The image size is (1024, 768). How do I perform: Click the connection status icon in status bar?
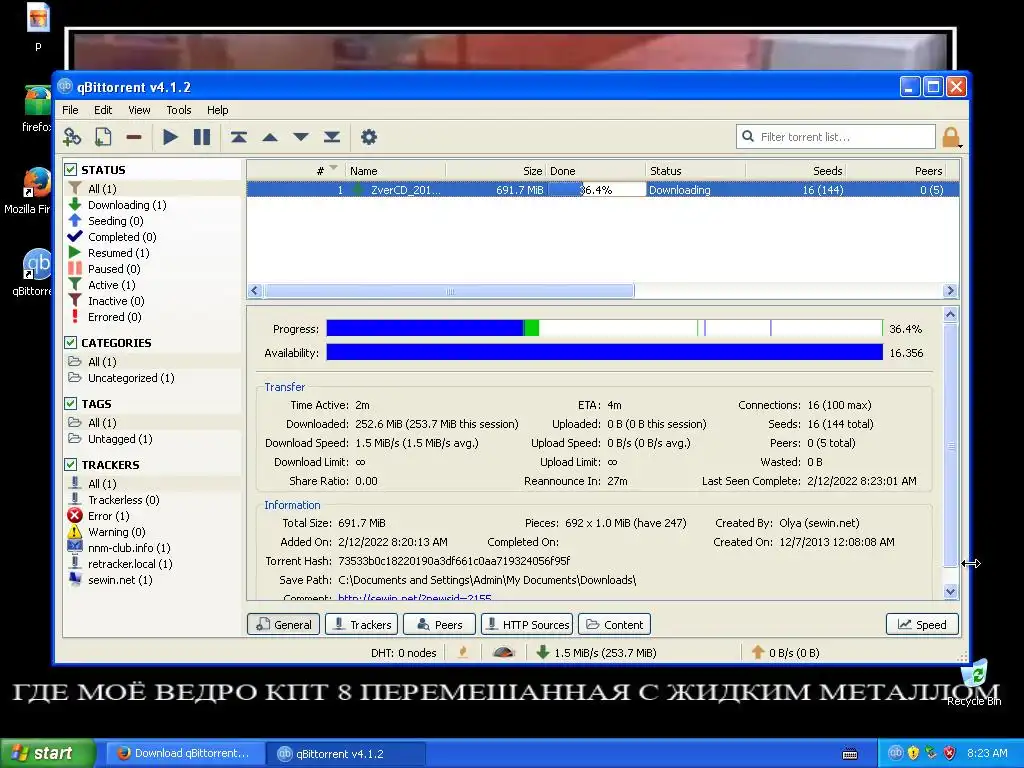tap(463, 652)
